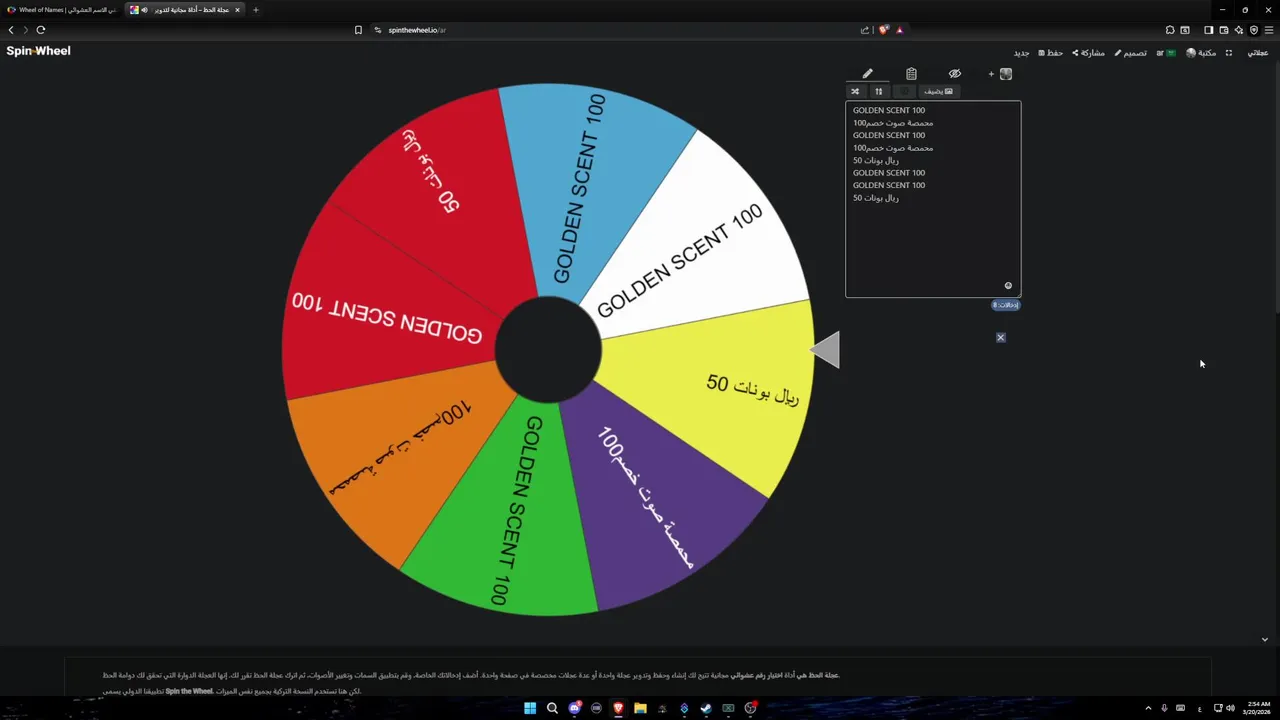Mute the audio in current tab

145,10
